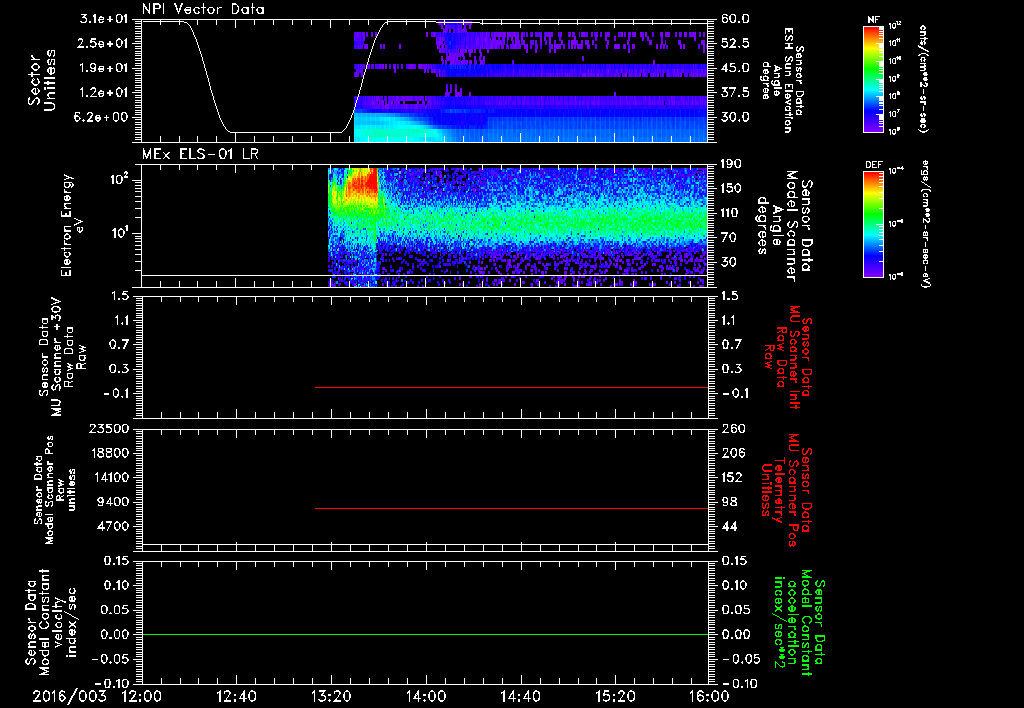The image size is (1024, 708).
Task: Click the '260' telemetry tick label
Action: 732,428
